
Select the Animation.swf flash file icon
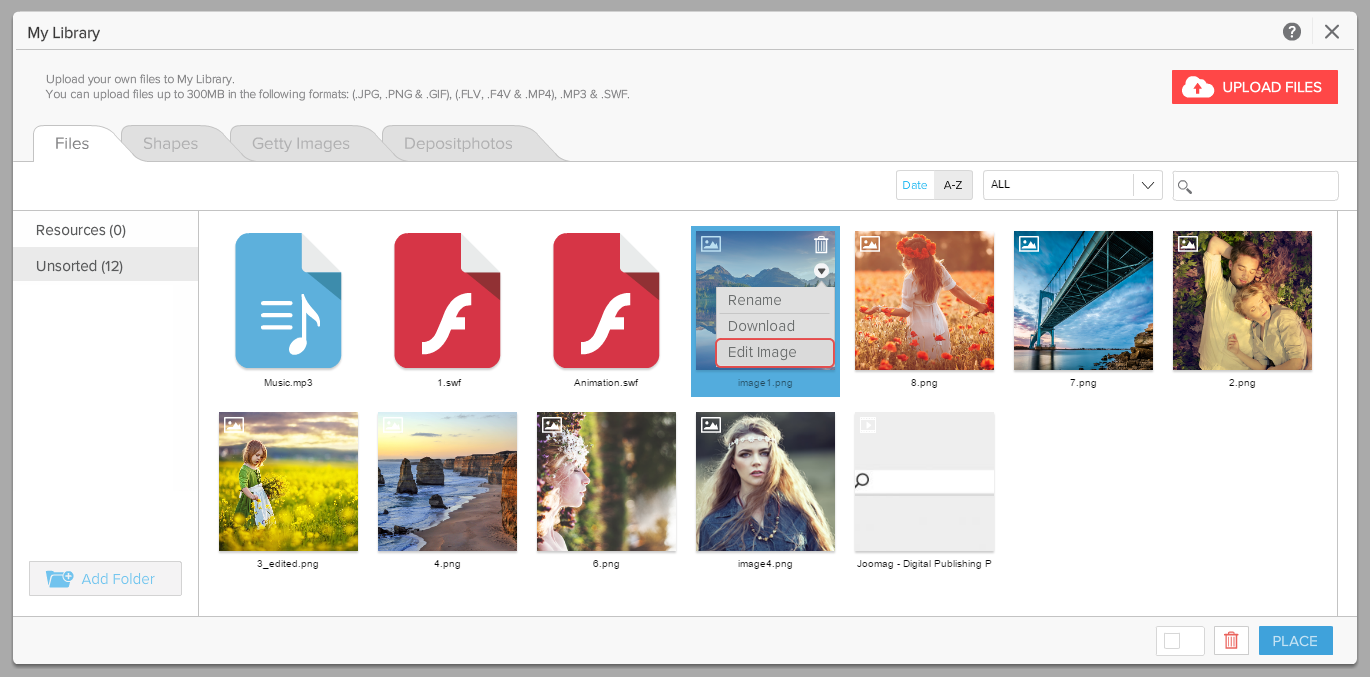[x=606, y=300]
